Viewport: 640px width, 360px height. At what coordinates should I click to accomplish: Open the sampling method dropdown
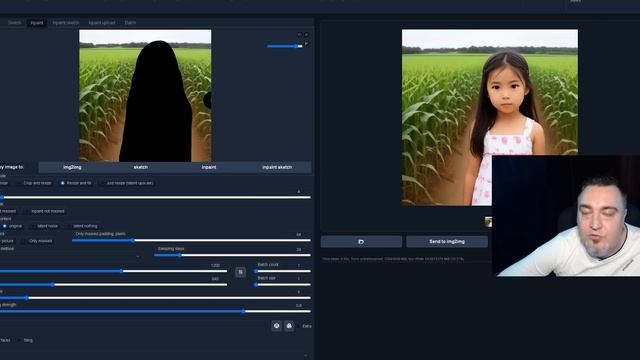click(70, 256)
